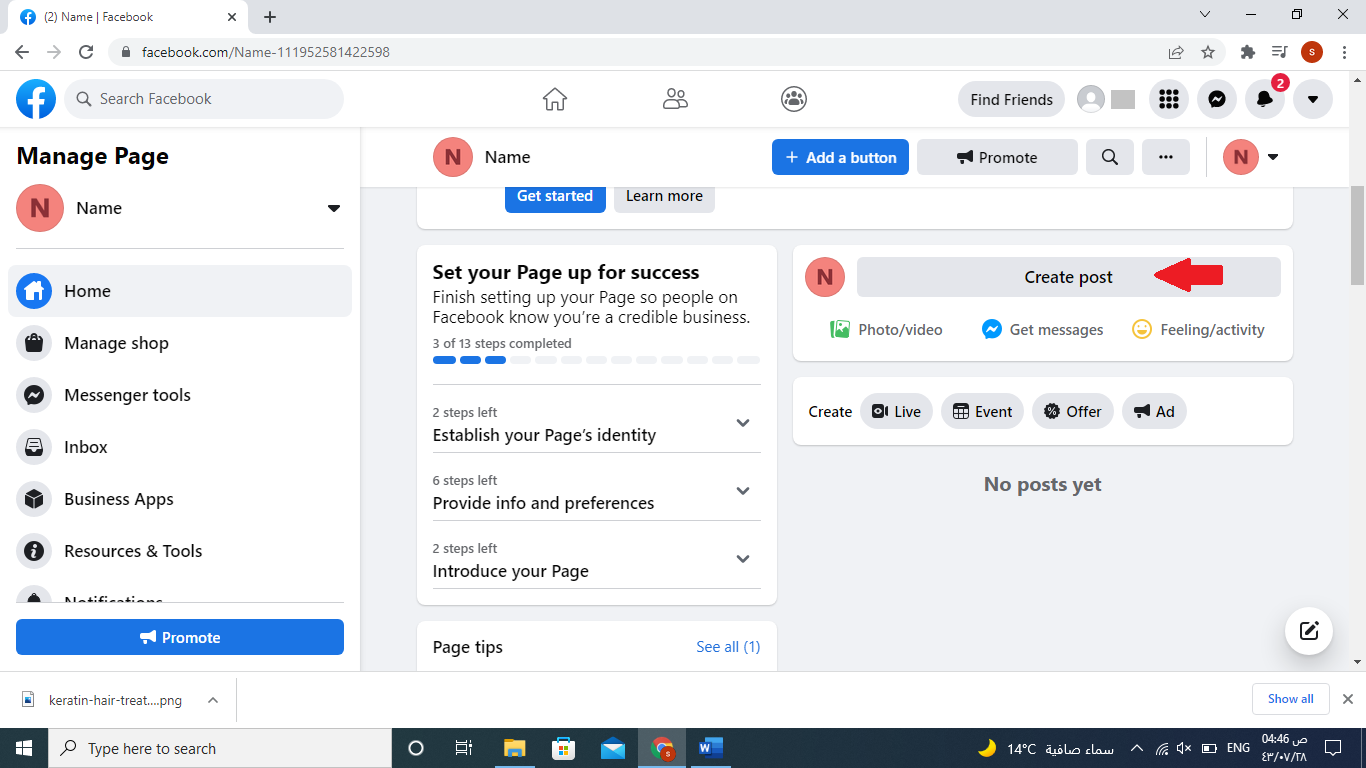Click the Create post box
The image size is (1366, 768).
[1068, 277]
